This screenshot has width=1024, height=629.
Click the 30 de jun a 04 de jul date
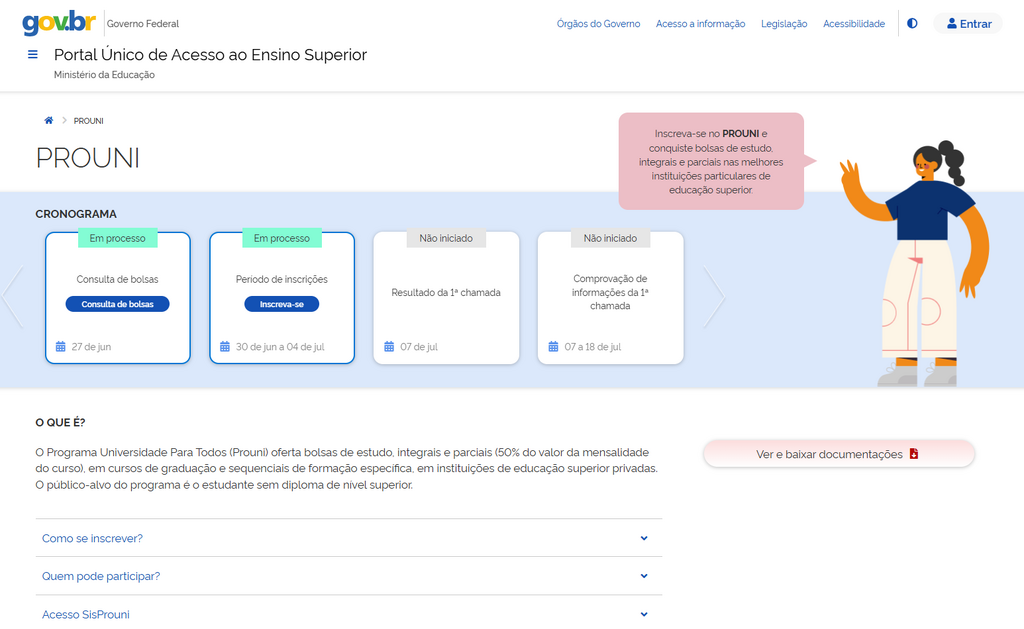(280, 347)
